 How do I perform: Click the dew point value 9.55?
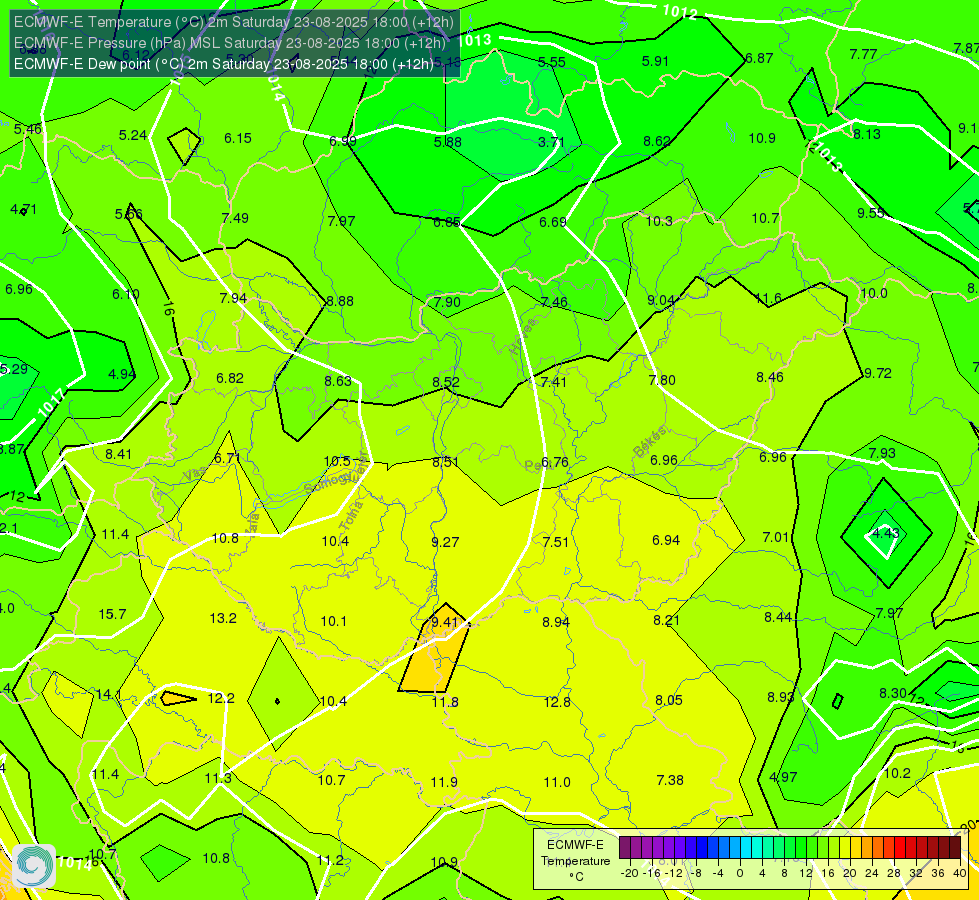(870, 213)
